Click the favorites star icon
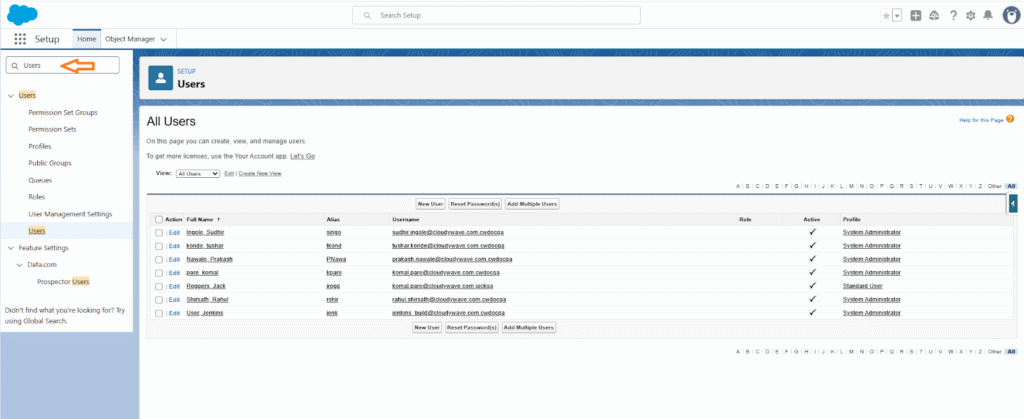Screen dimensions: 1024x419 tap(885, 15)
